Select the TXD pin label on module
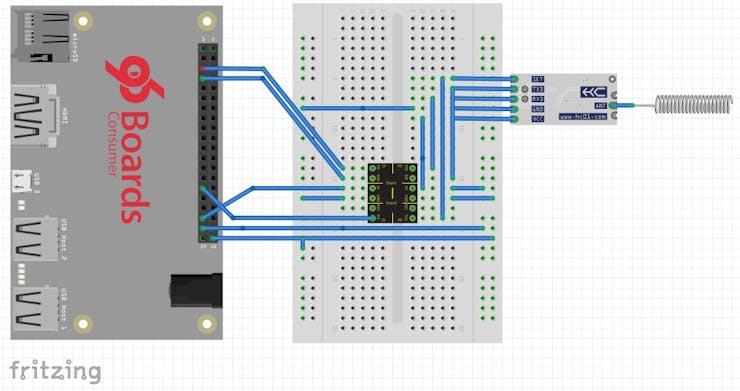 tap(538, 89)
